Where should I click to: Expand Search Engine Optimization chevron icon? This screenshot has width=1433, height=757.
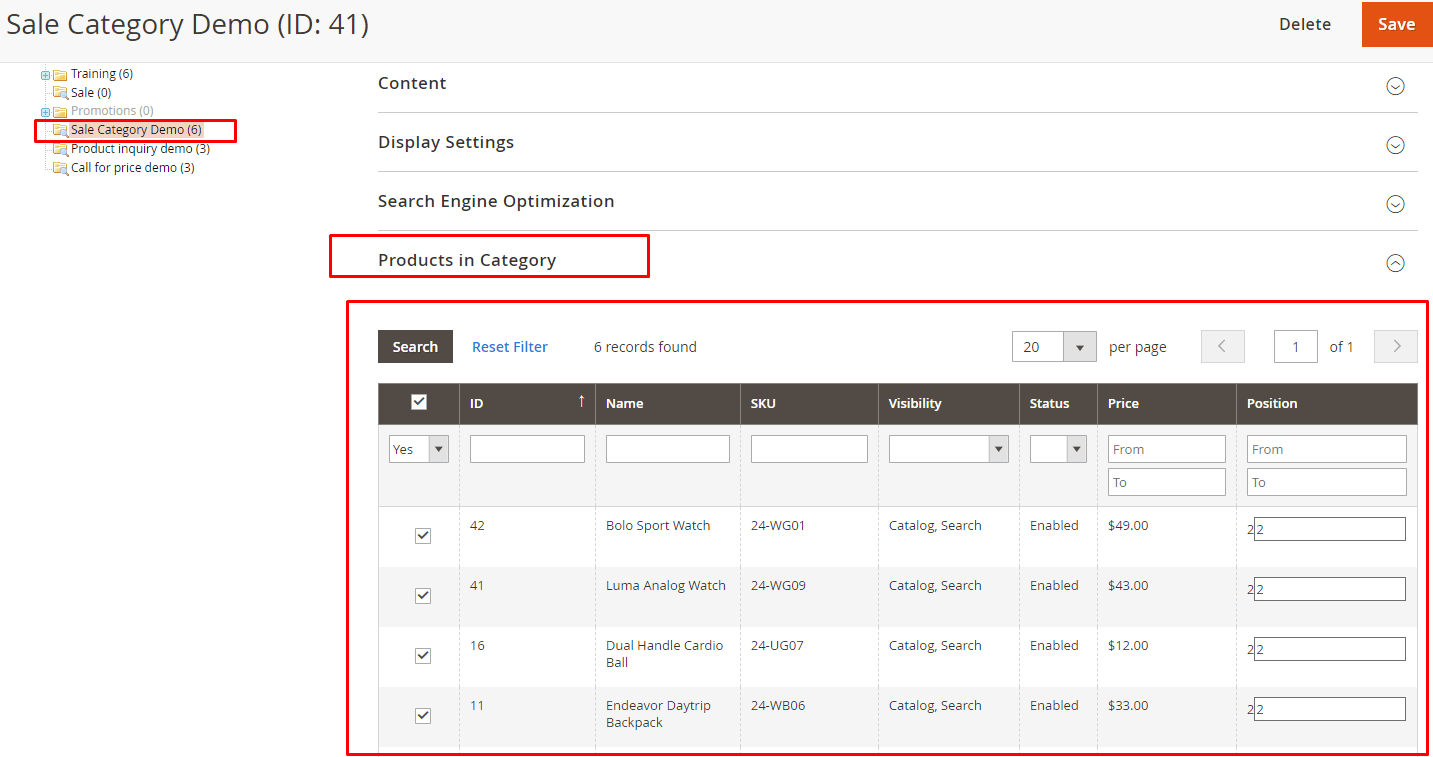pos(1395,204)
